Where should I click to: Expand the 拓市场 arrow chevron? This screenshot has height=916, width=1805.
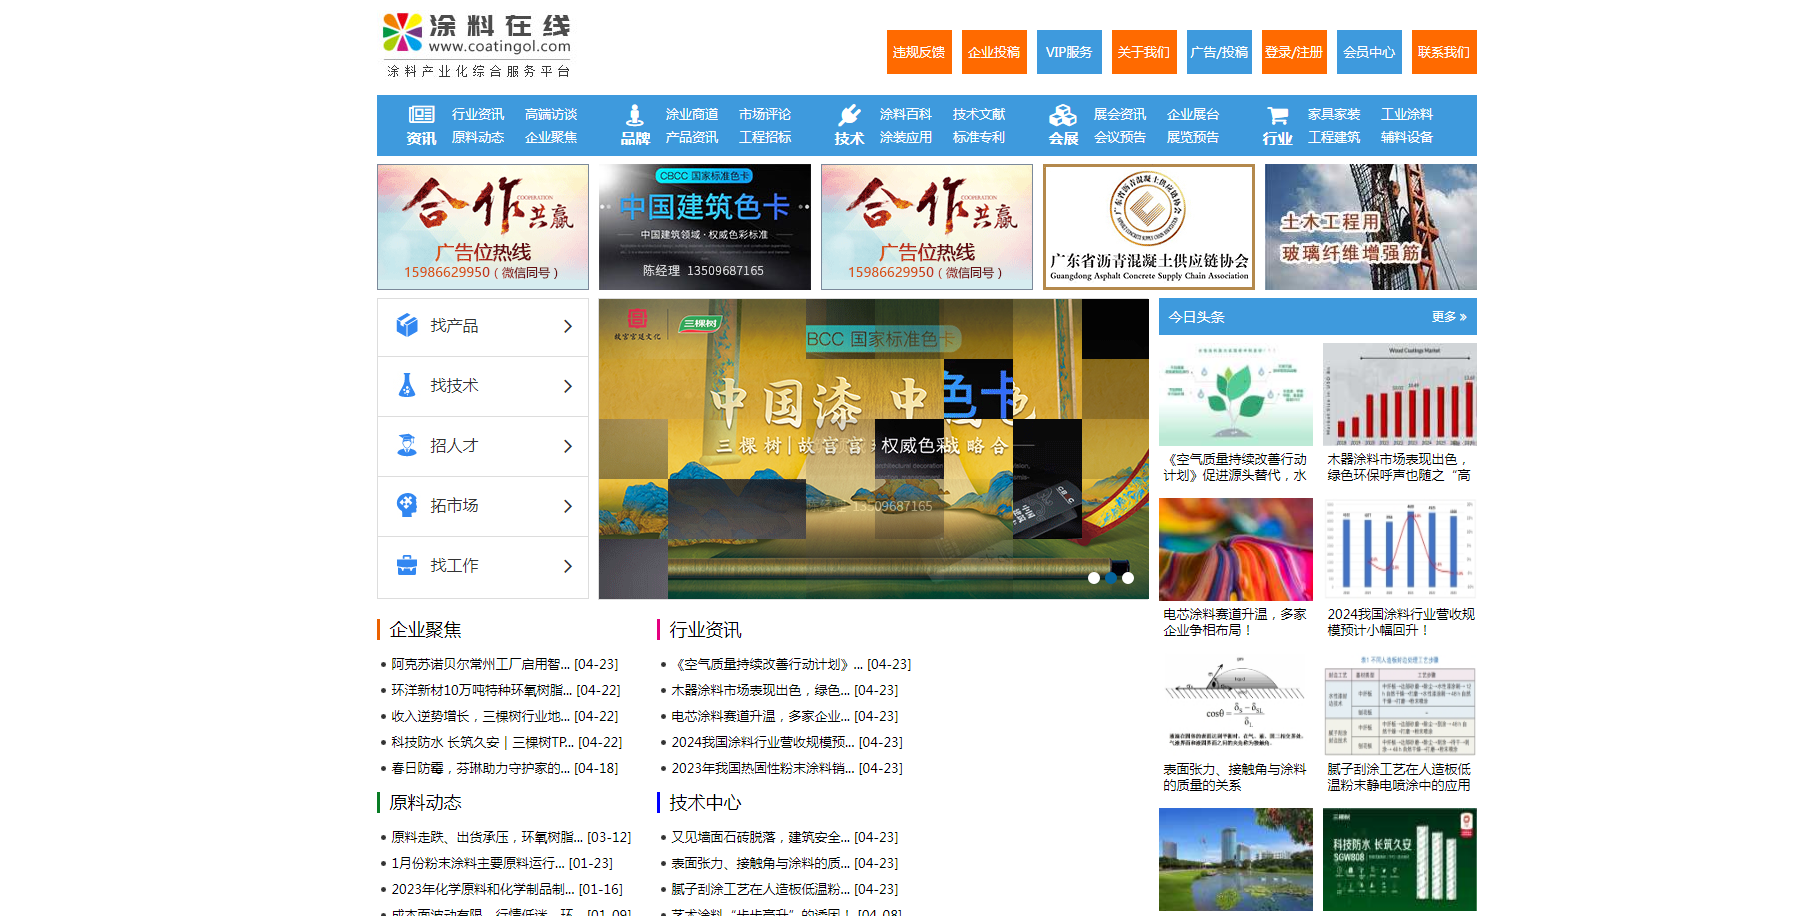click(x=567, y=506)
